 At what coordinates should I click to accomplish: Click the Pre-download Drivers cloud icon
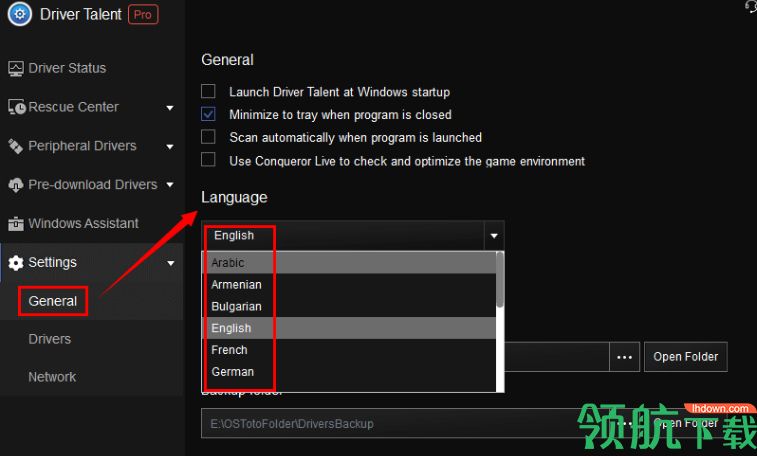point(15,184)
